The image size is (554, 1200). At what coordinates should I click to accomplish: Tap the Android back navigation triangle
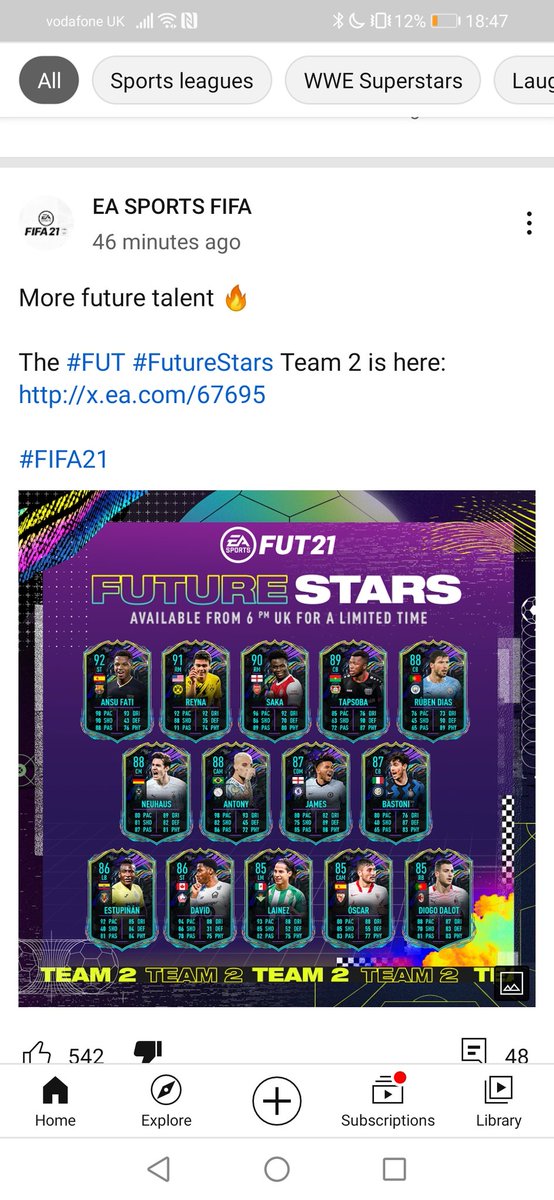tap(158, 1169)
